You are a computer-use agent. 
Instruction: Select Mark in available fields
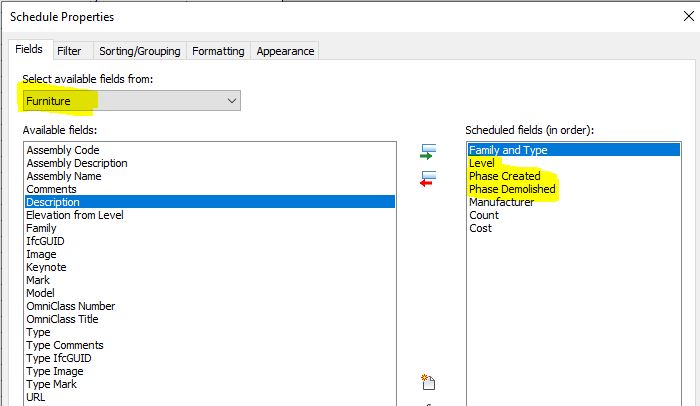pos(210,280)
